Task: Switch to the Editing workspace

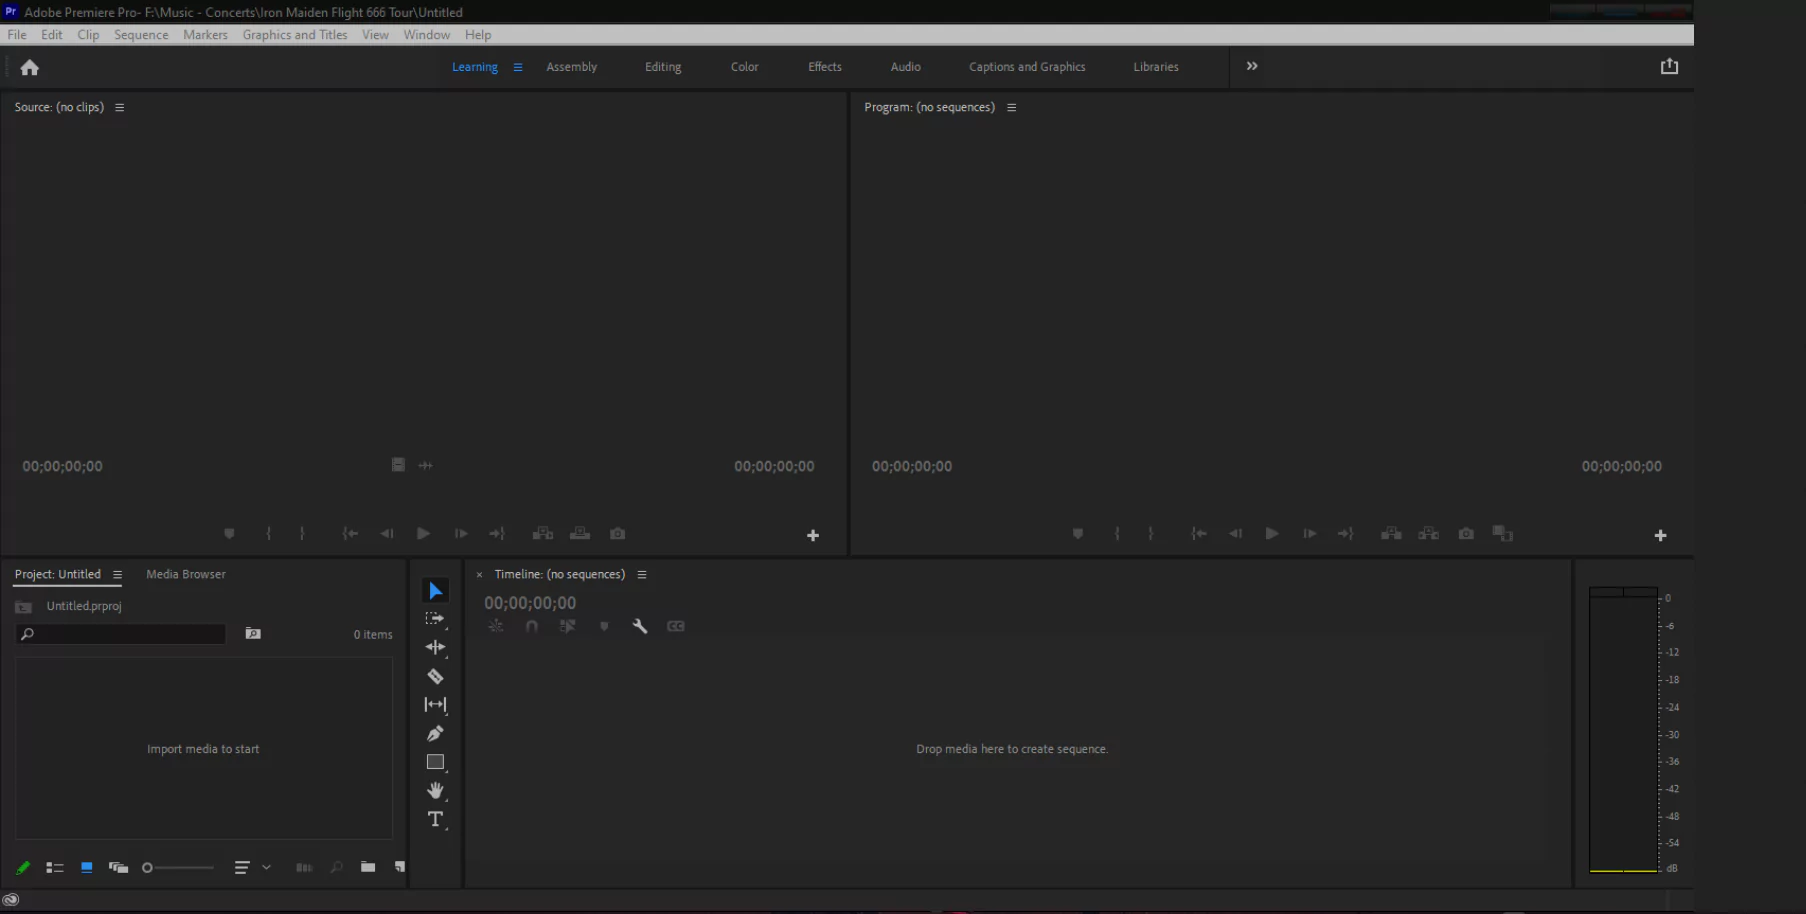Action: 662,67
